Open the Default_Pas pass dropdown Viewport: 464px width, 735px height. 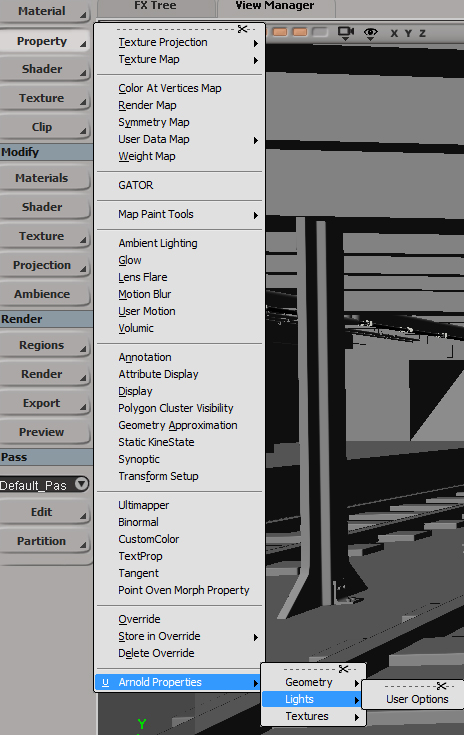pyautogui.click(x=82, y=484)
